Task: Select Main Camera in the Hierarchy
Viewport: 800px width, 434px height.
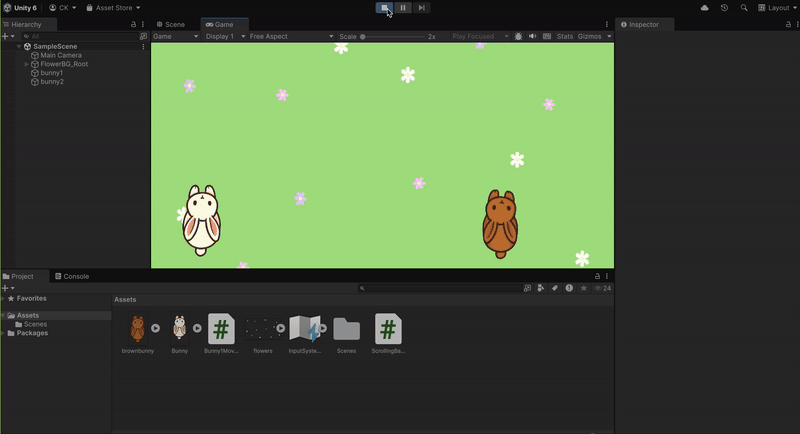Action: click(61, 55)
